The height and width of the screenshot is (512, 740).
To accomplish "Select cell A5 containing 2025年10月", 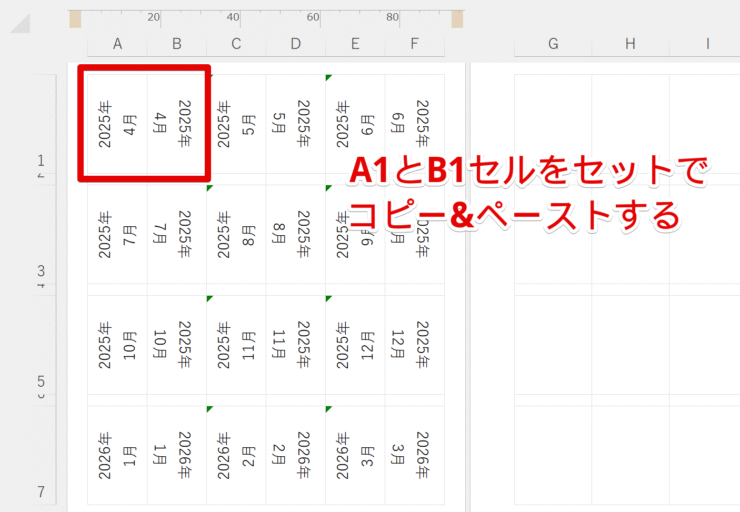I will [x=118, y=344].
